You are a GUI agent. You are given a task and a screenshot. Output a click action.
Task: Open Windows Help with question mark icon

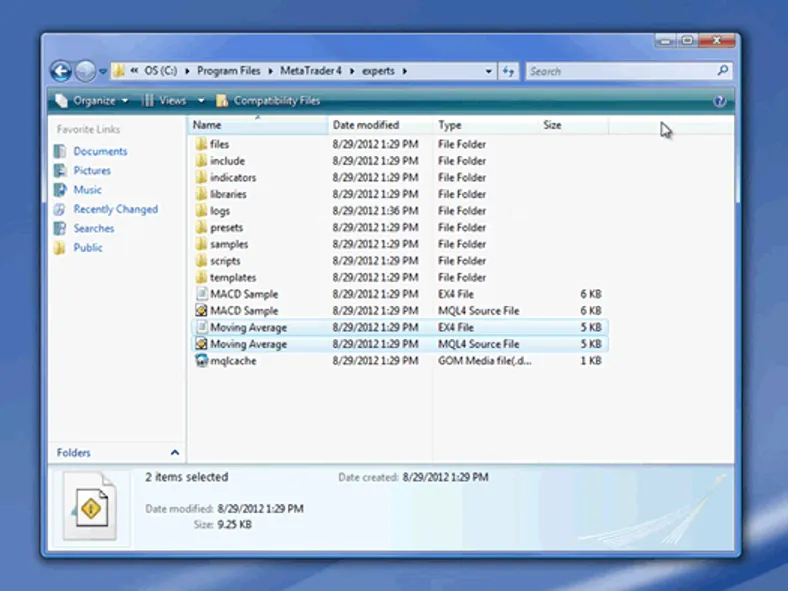(719, 101)
